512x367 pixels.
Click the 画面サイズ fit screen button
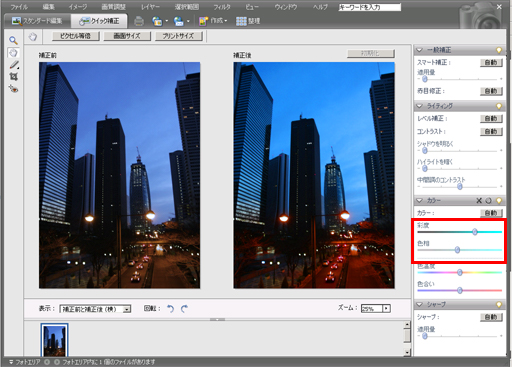[127, 36]
